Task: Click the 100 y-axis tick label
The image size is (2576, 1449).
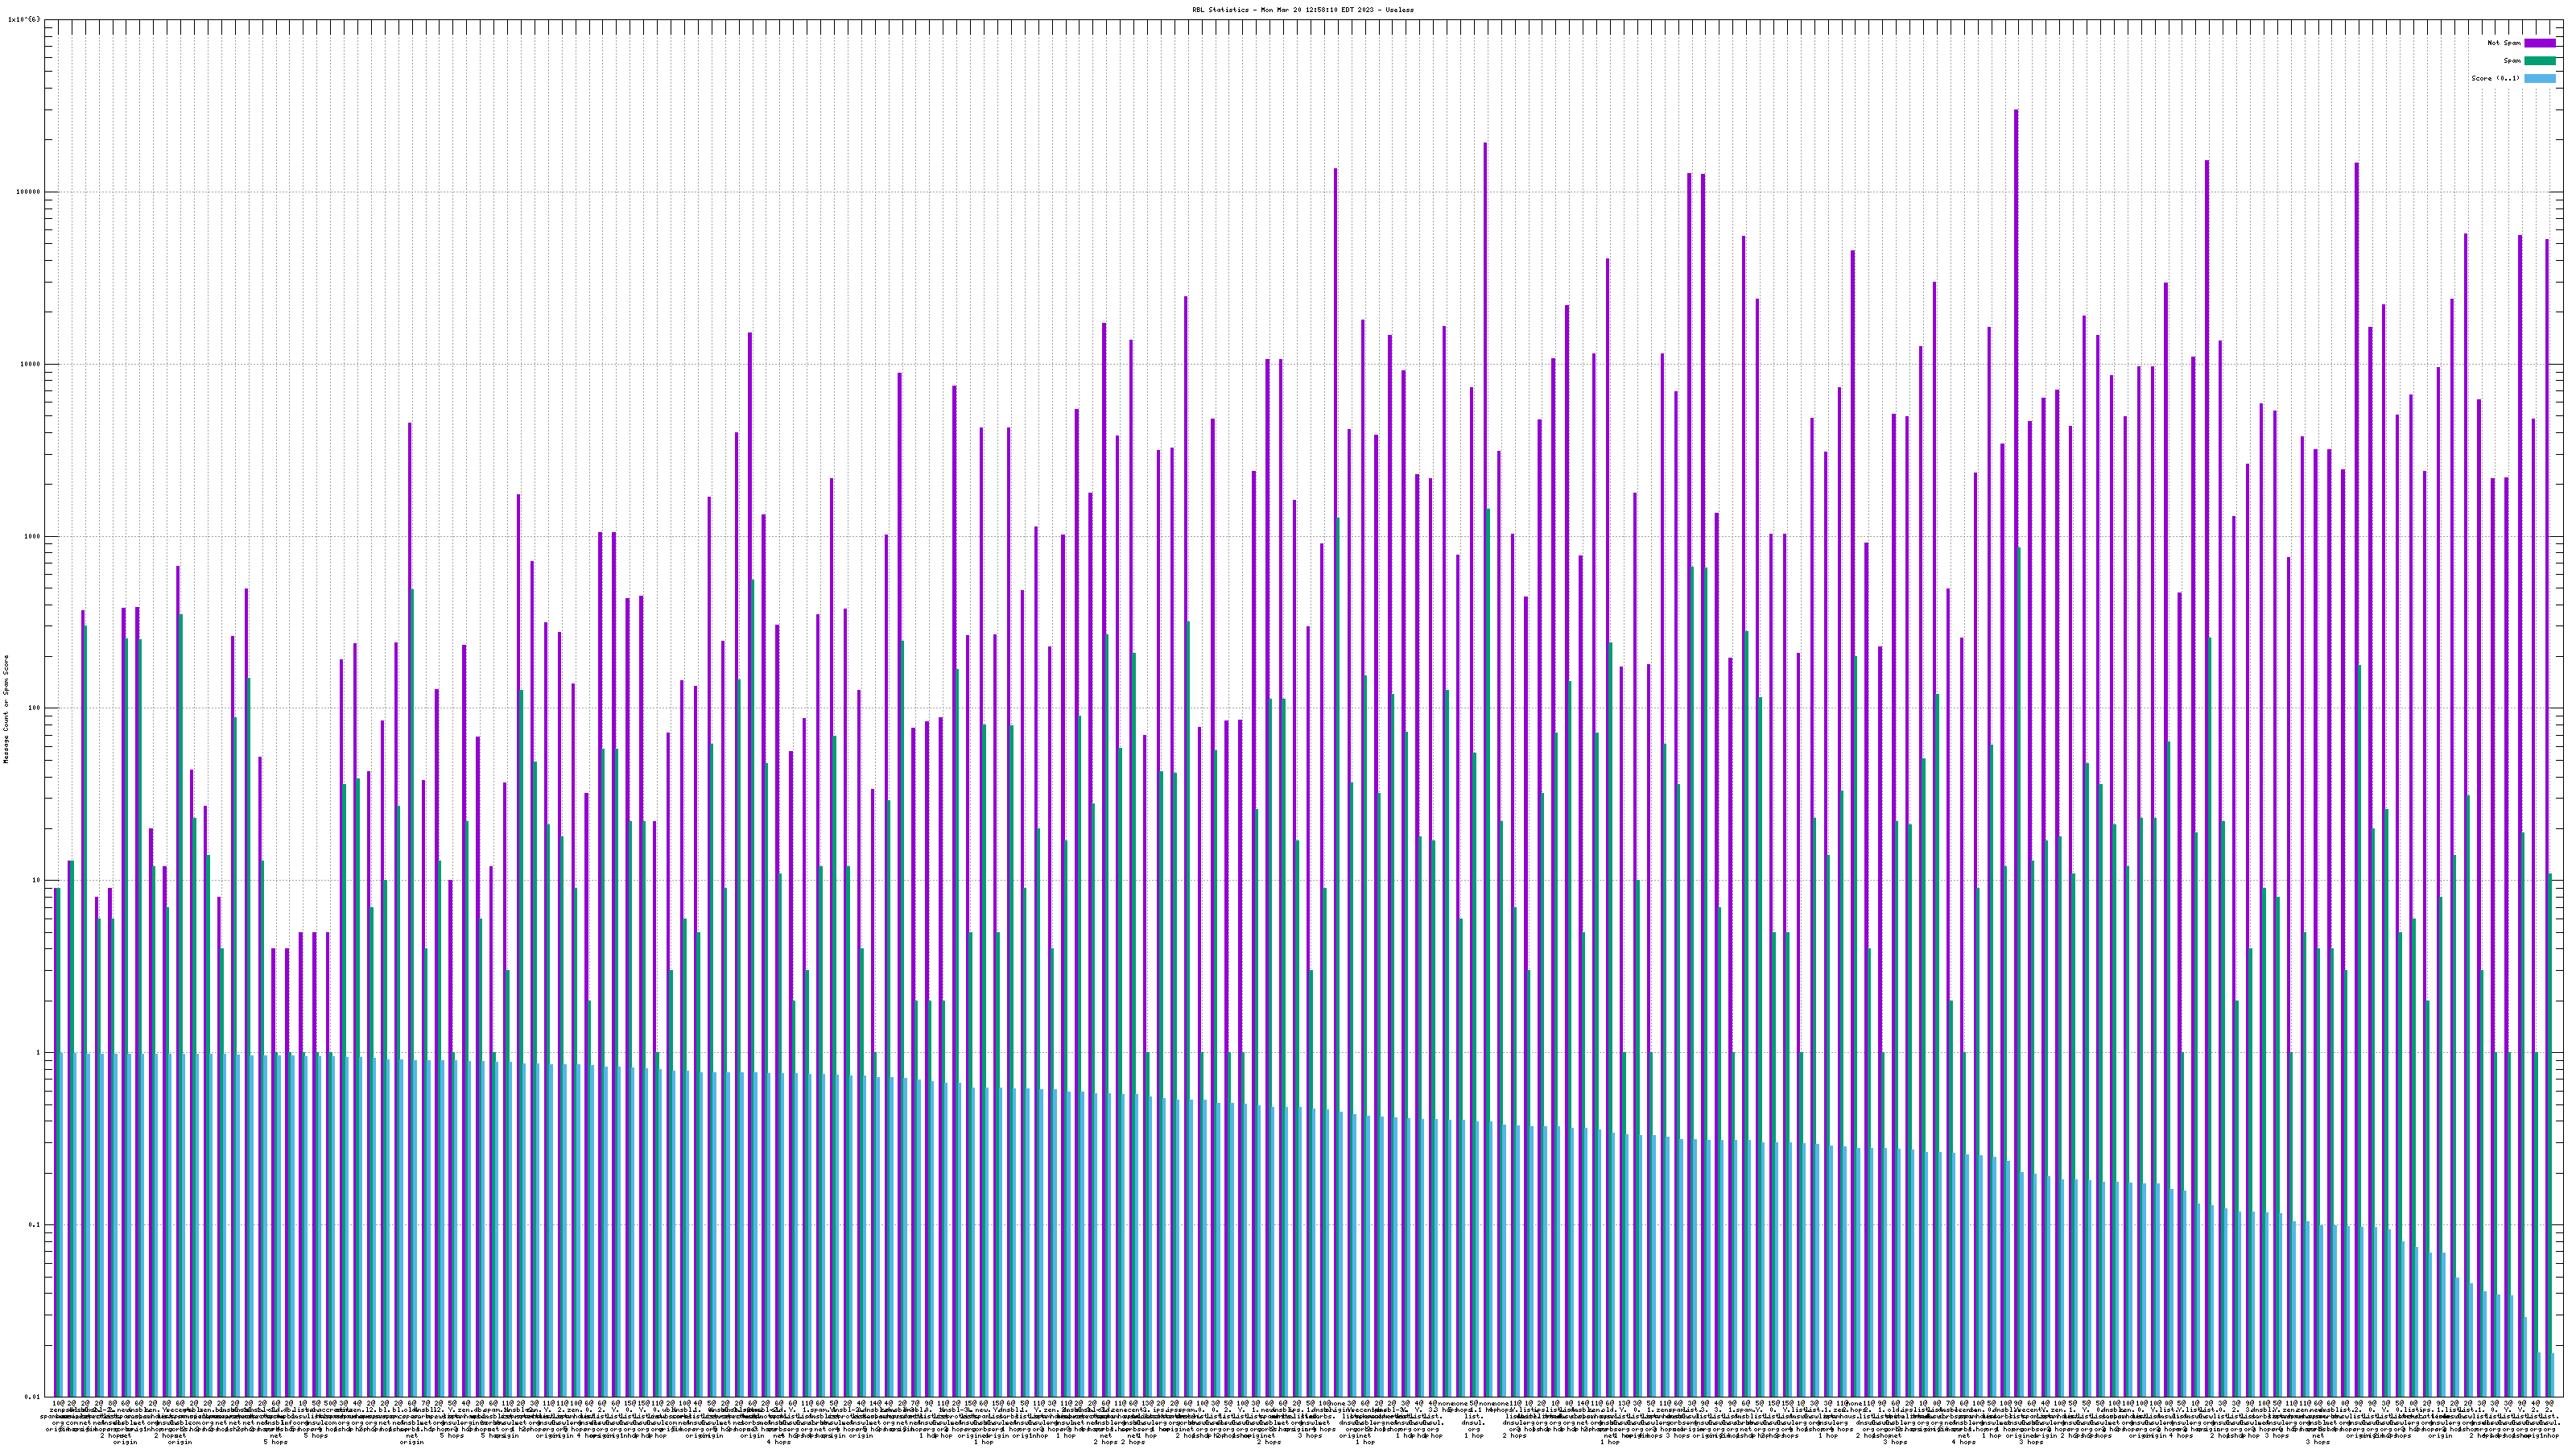Action: pos(33,708)
